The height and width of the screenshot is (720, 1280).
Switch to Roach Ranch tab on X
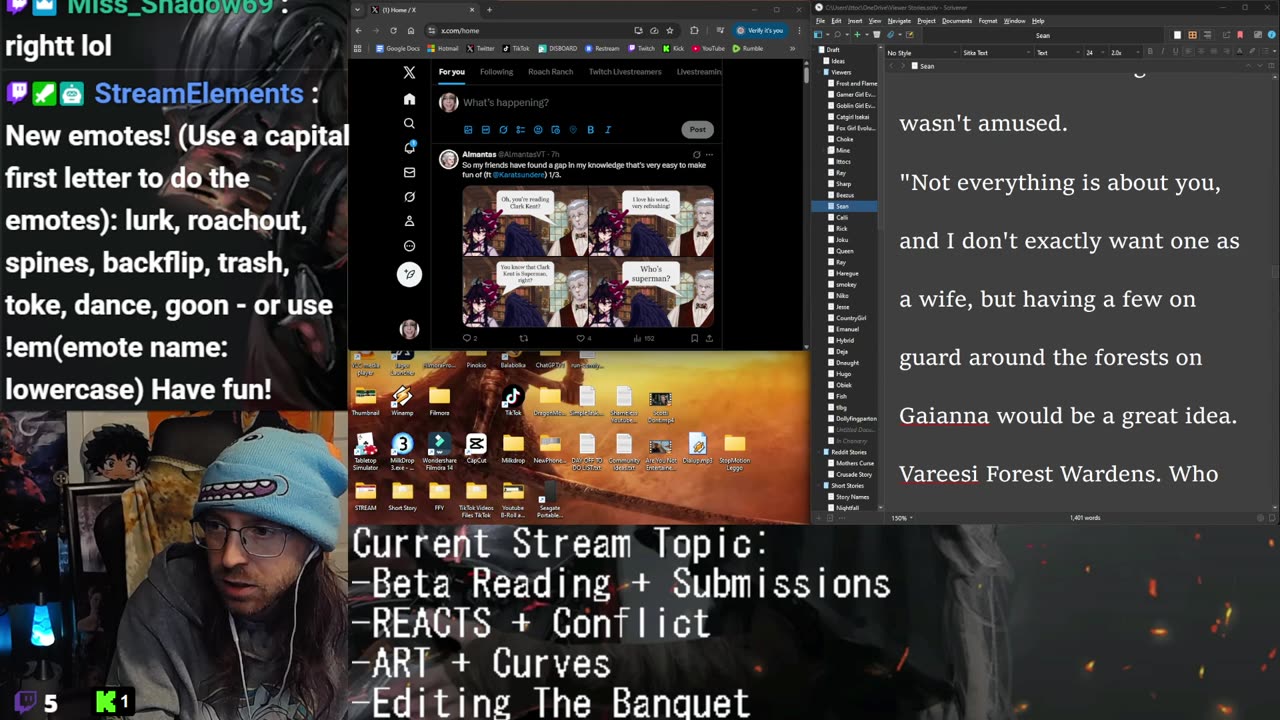click(x=551, y=72)
